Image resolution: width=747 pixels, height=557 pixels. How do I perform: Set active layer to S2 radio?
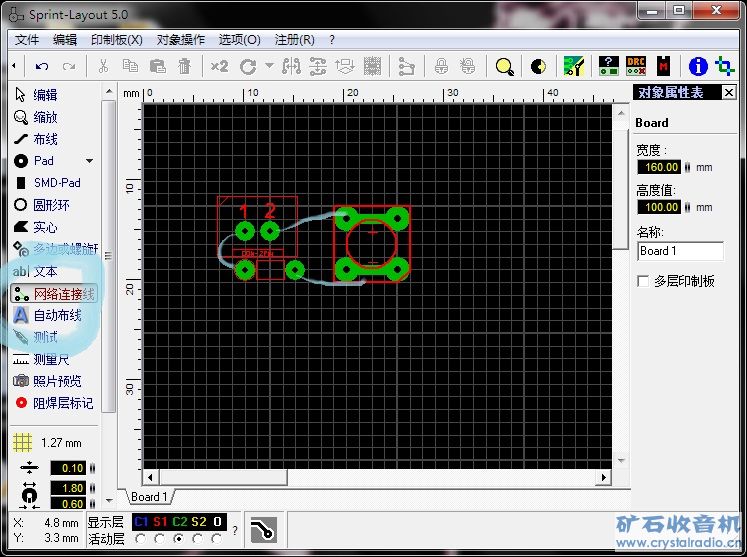point(198,539)
